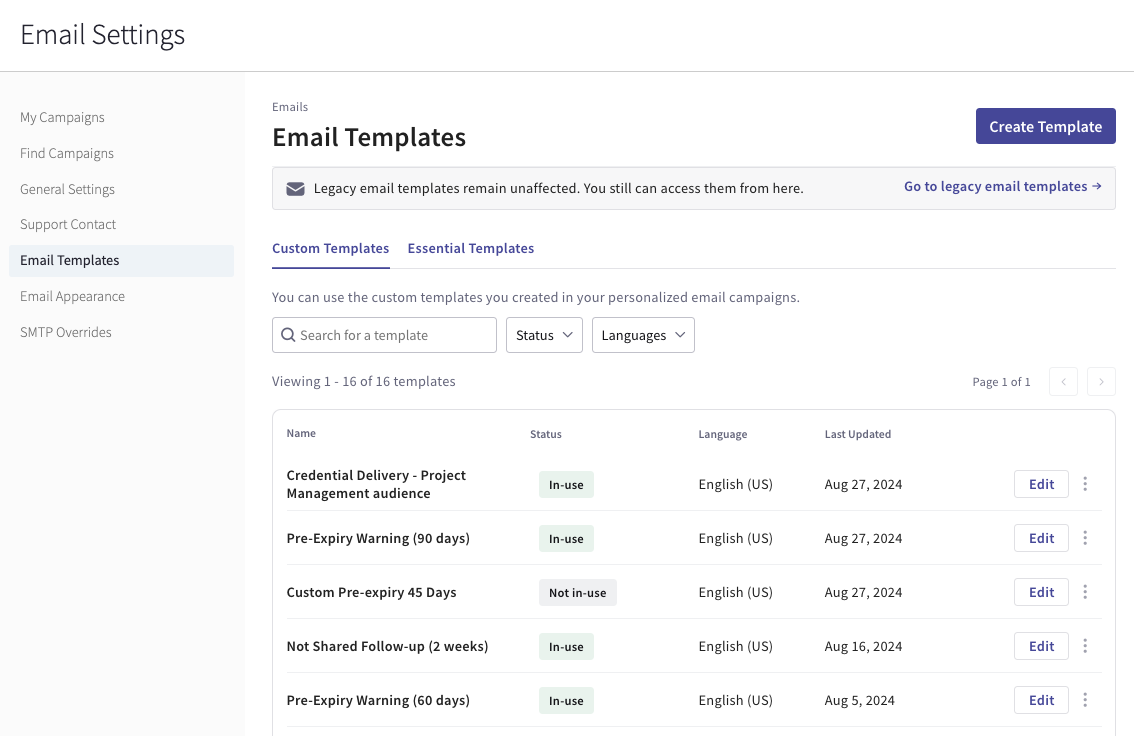
Task: Open more options for Credential Delivery template
Action: (x=1085, y=484)
